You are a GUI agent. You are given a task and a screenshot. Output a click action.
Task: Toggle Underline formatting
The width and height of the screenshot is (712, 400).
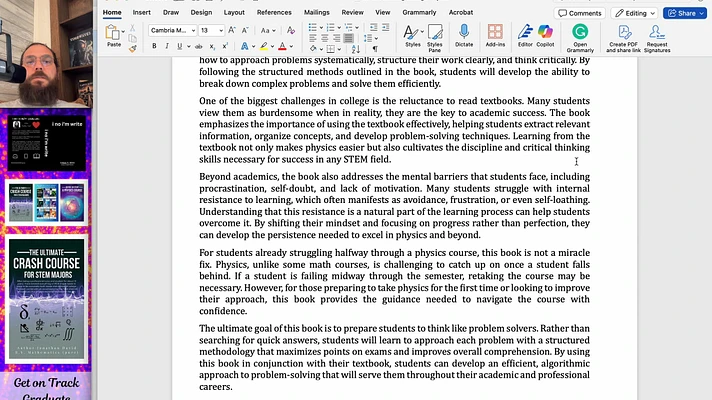coord(179,46)
